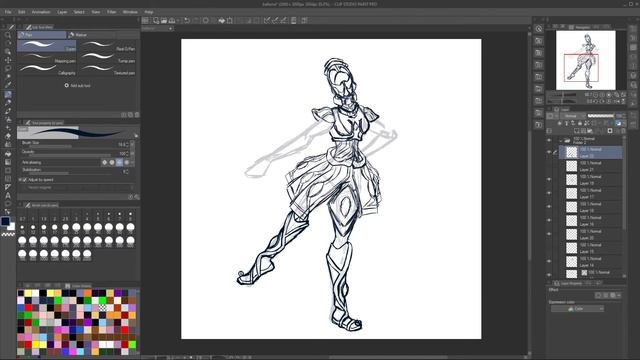
Task: Open the Filter menu
Action: tap(111, 12)
